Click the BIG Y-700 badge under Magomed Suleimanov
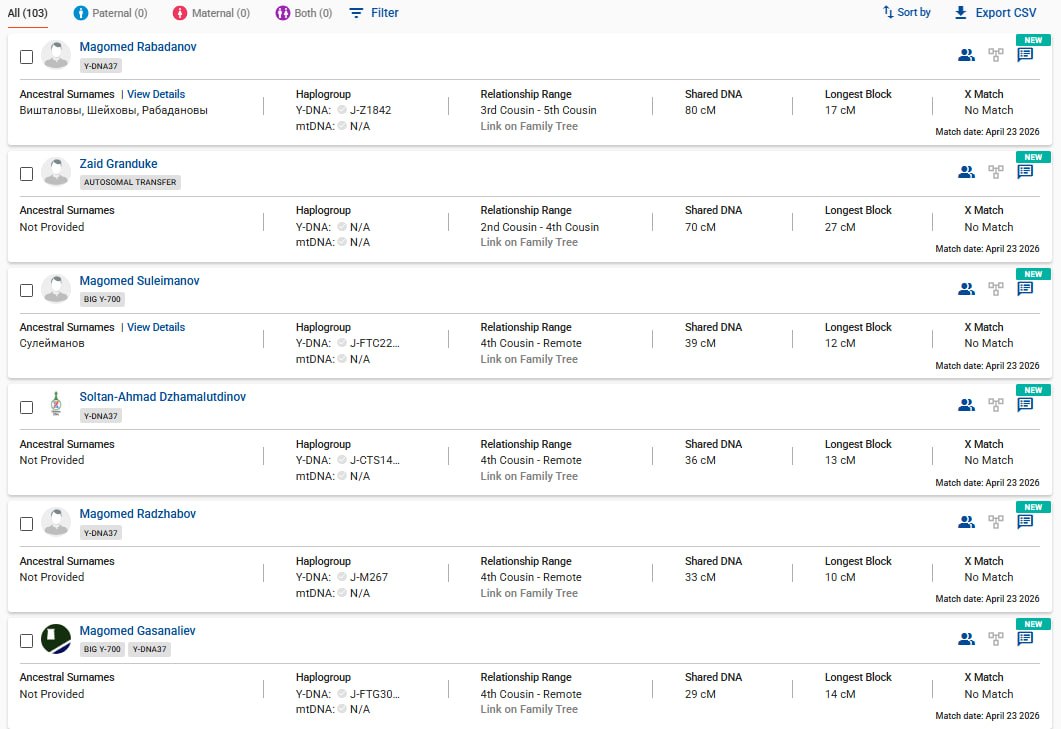The image size is (1061, 729). point(102,299)
